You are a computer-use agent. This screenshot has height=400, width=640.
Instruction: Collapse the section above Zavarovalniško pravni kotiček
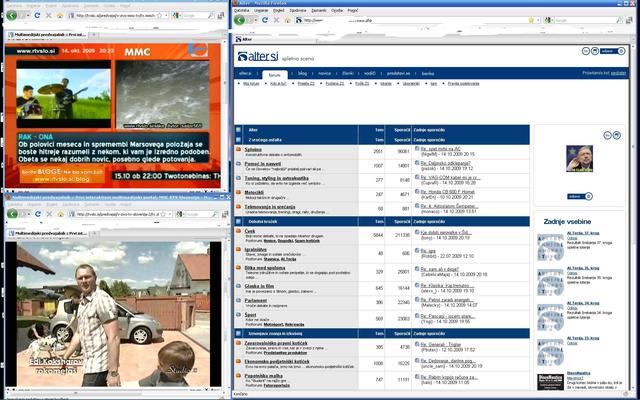tap(238, 333)
